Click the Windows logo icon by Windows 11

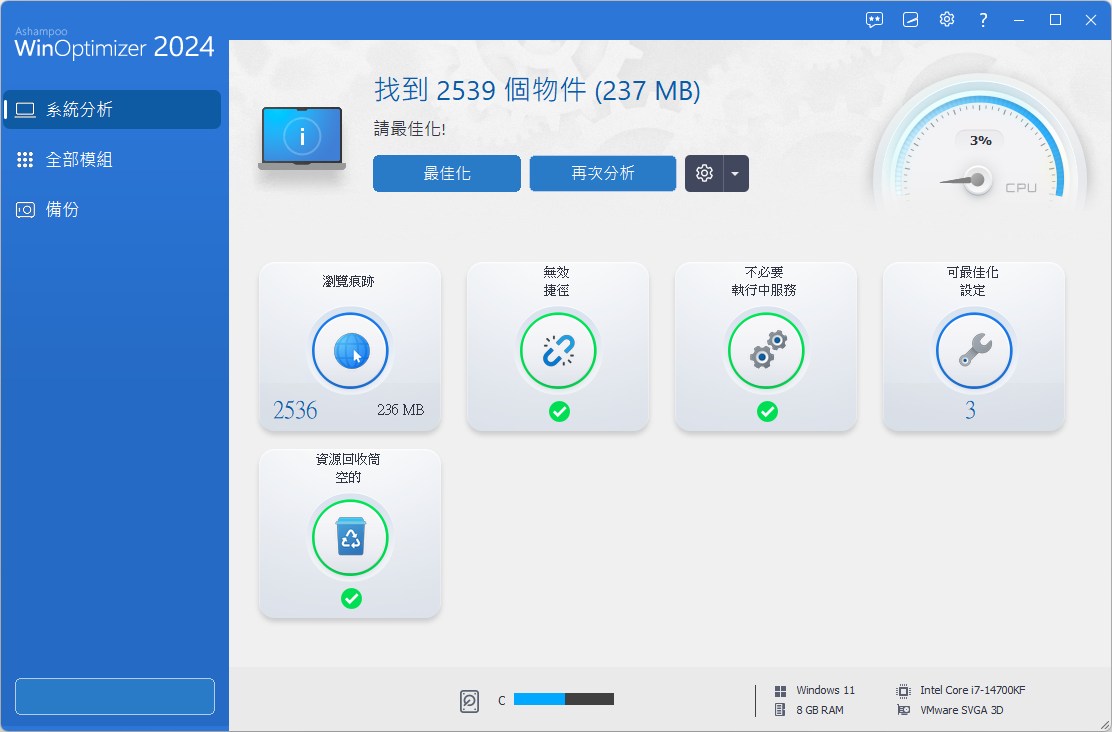click(780, 691)
